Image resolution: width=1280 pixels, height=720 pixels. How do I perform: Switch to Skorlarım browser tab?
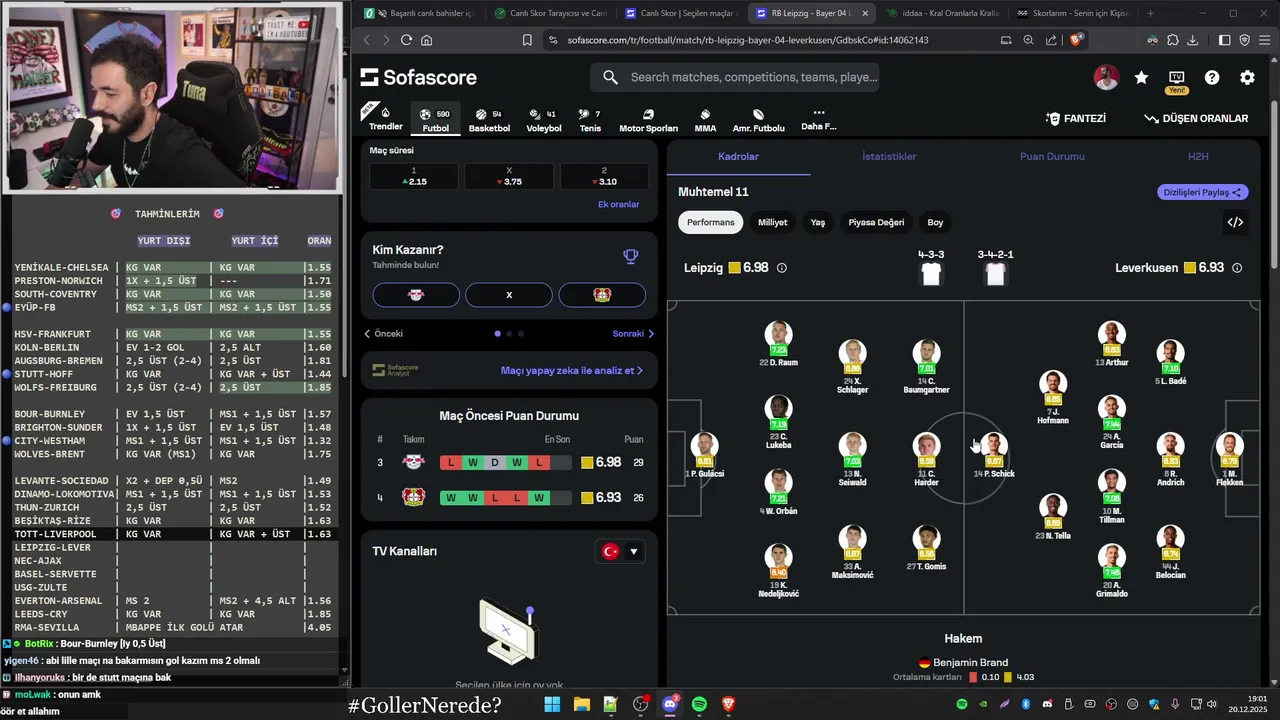pos(1073,13)
